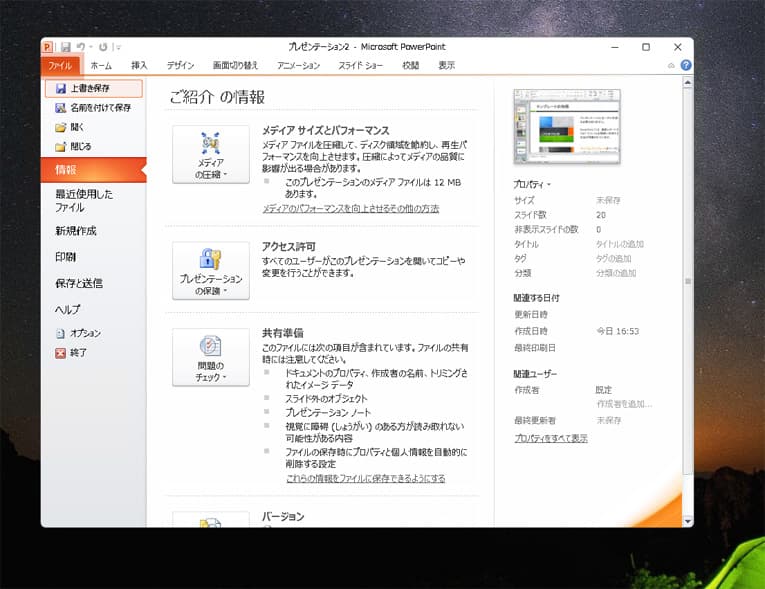The height and width of the screenshot is (589, 765).
Task: Click the 閉じる folder icon
Action: coord(60,146)
